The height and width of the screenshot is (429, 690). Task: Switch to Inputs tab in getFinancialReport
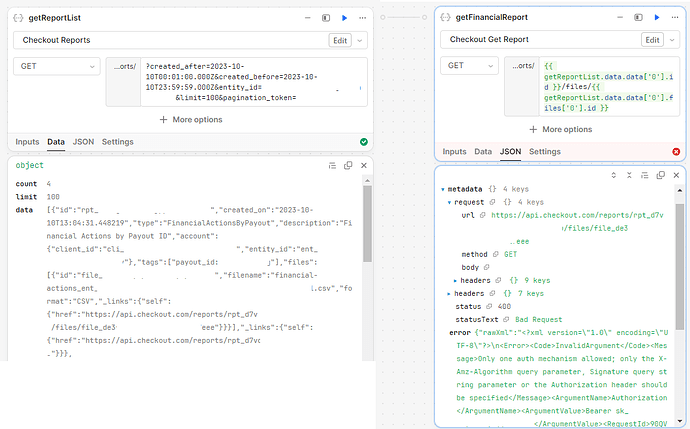(454, 151)
